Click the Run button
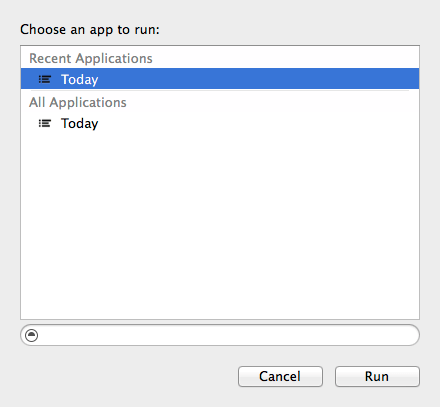This screenshot has width=440, height=407. coord(377,376)
